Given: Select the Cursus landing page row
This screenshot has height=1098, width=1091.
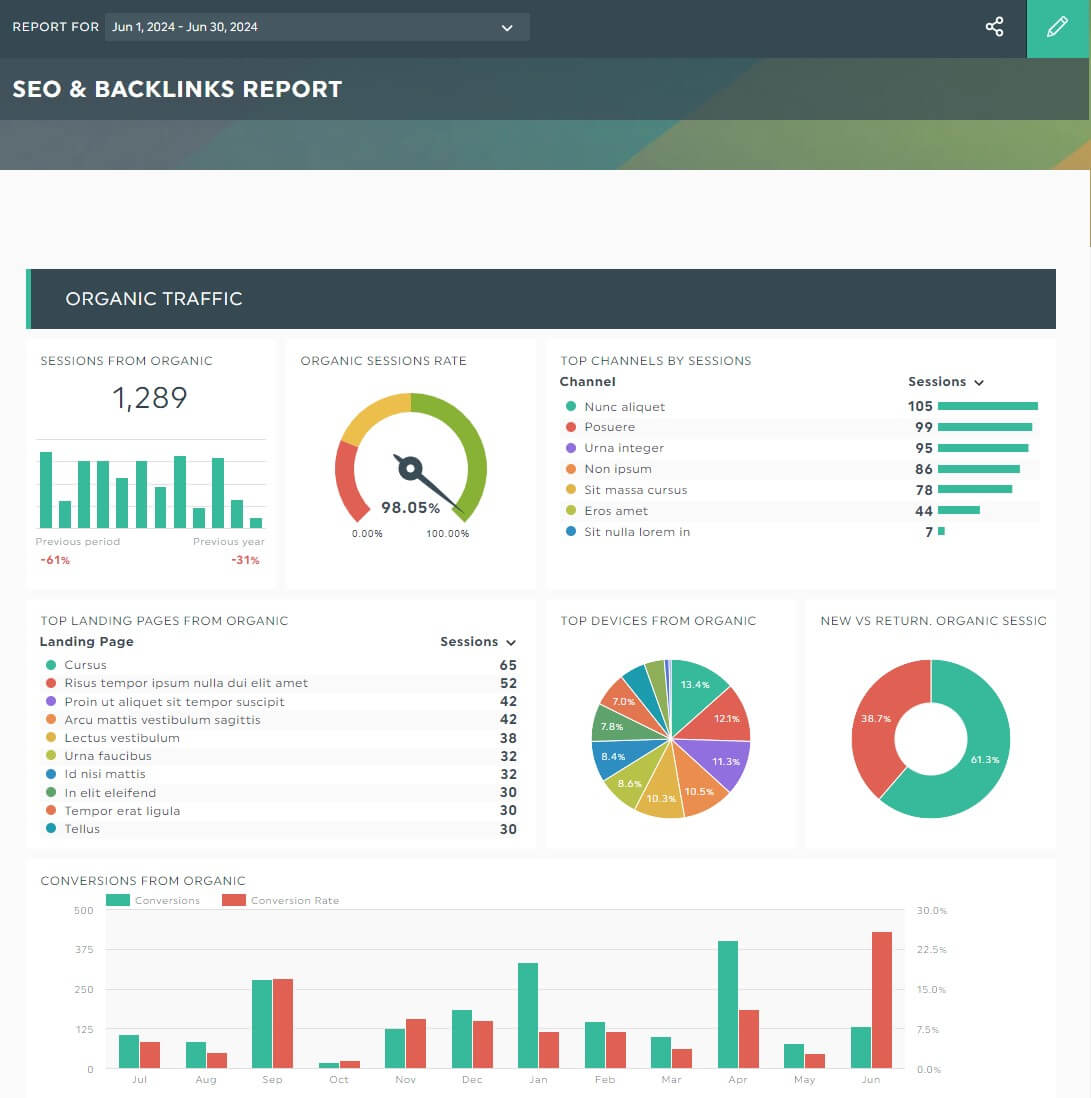Looking at the screenshot, I should (280, 665).
